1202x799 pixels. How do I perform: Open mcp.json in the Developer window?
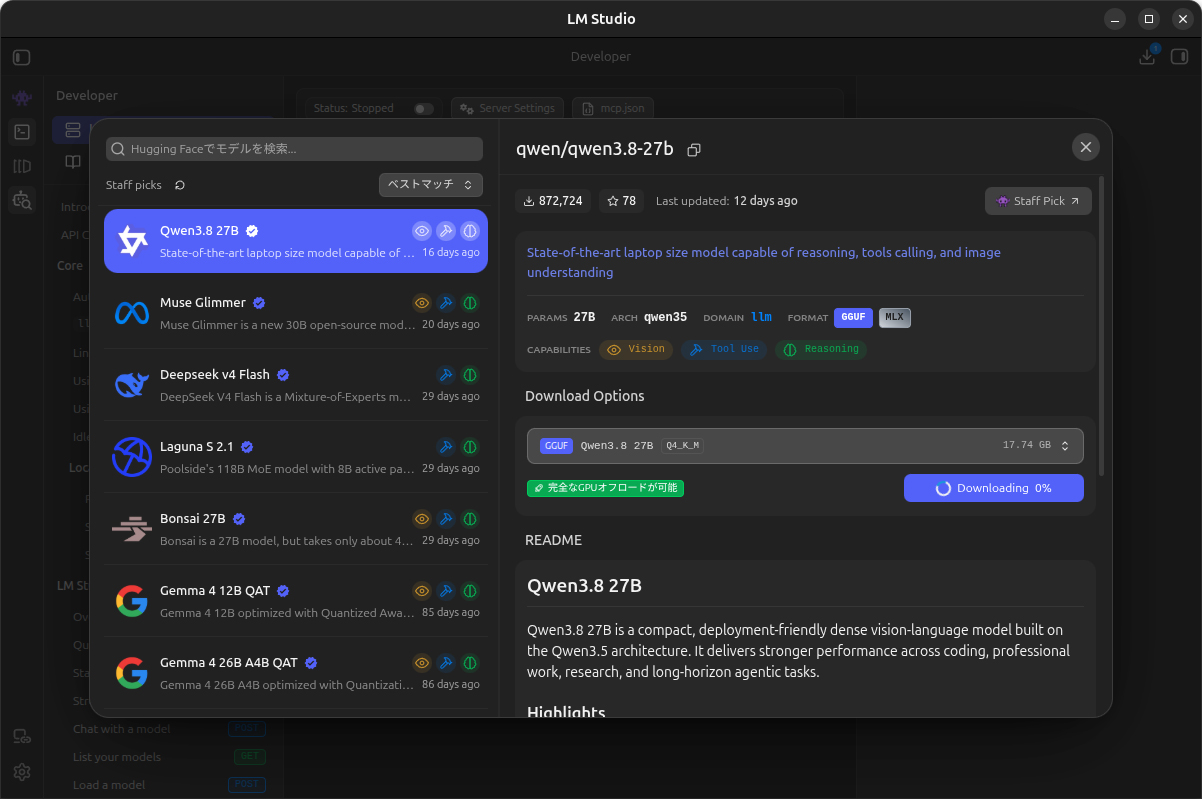click(613, 108)
